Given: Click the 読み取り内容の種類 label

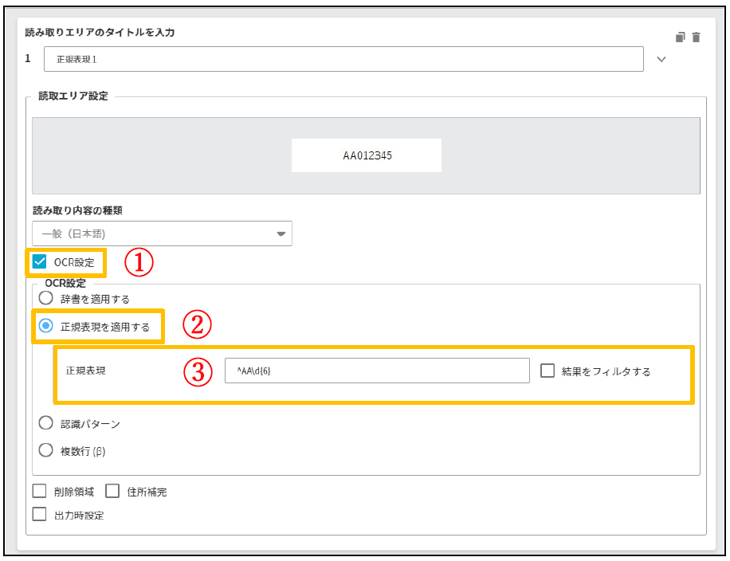Looking at the screenshot, I should (x=84, y=210).
